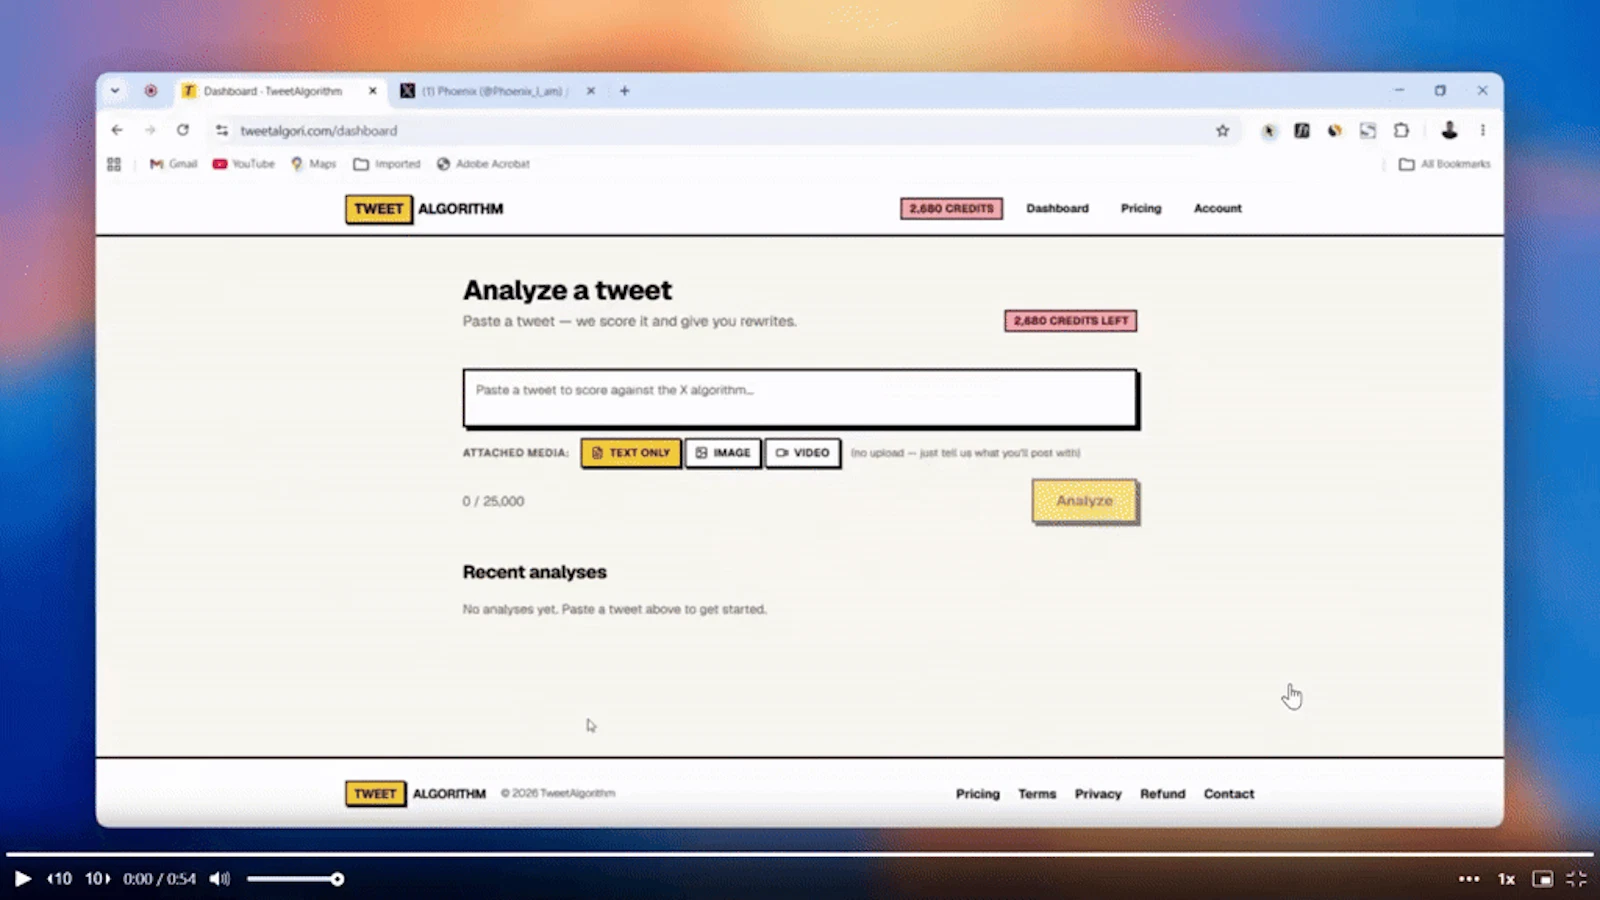This screenshot has width=1600, height=900.
Task: Open the browser profile avatar
Action: [1449, 130]
